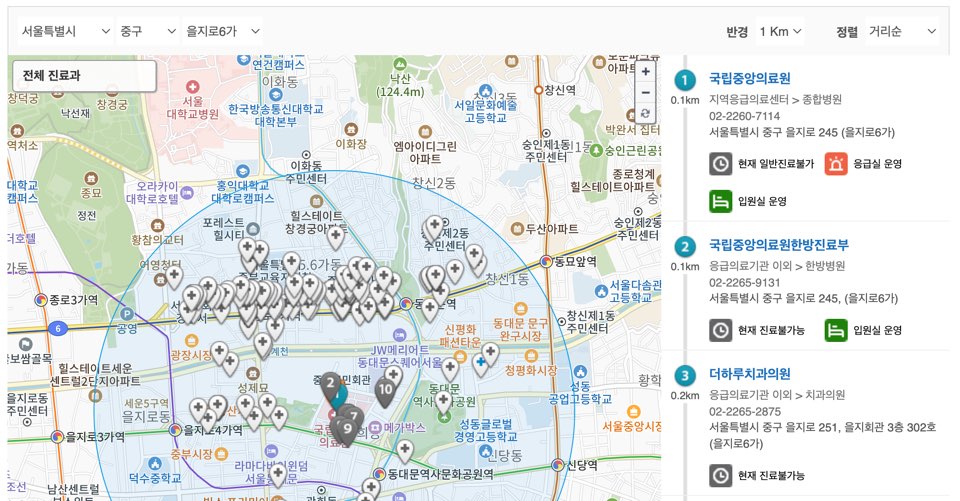
Task: Open 국립중앙의료원한방진료부 link
Action: point(779,245)
